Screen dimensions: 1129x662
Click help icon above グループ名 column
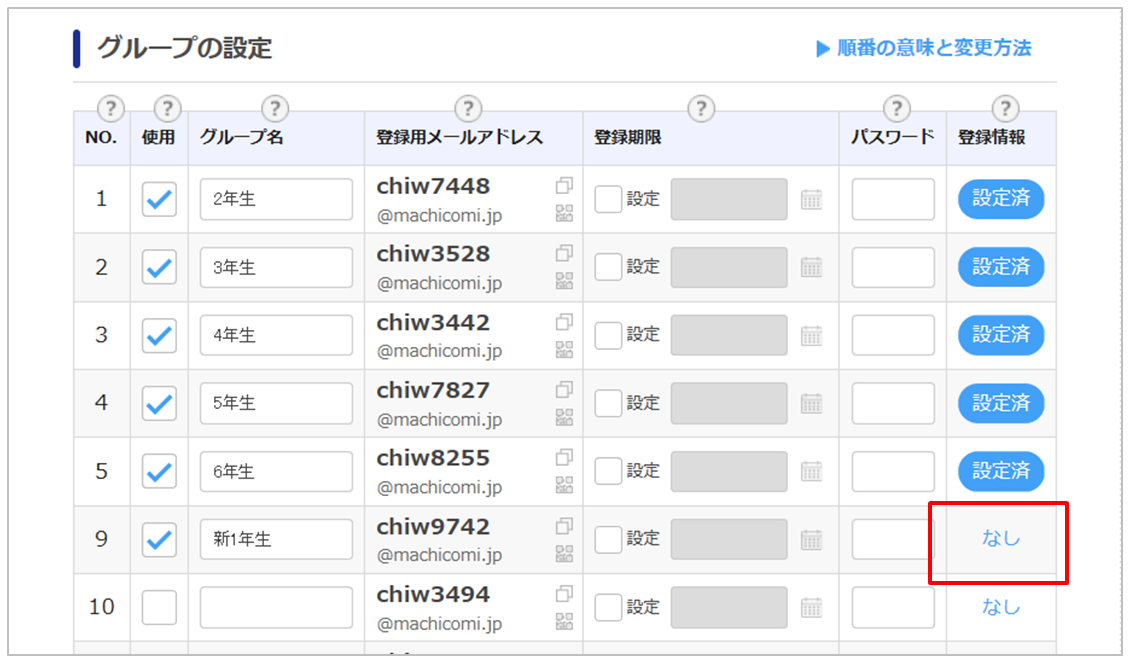274,108
